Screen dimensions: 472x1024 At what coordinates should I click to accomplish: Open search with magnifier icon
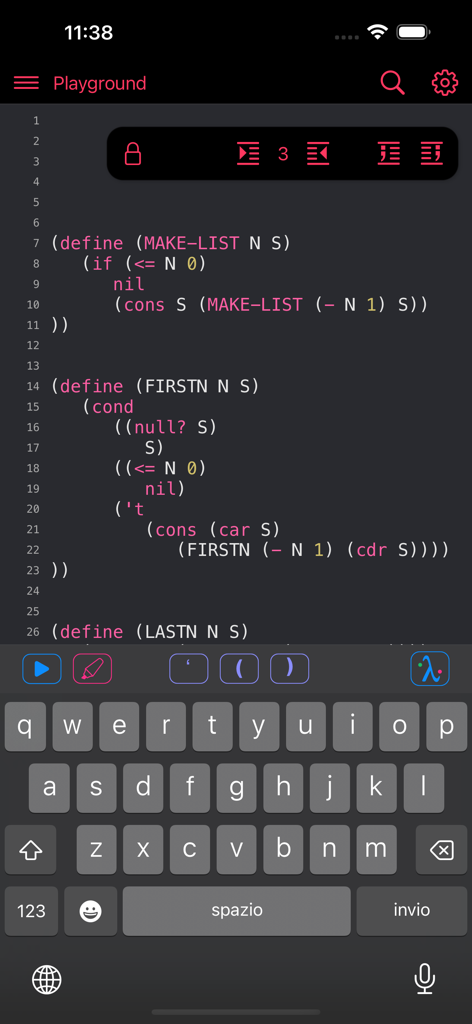pos(392,83)
